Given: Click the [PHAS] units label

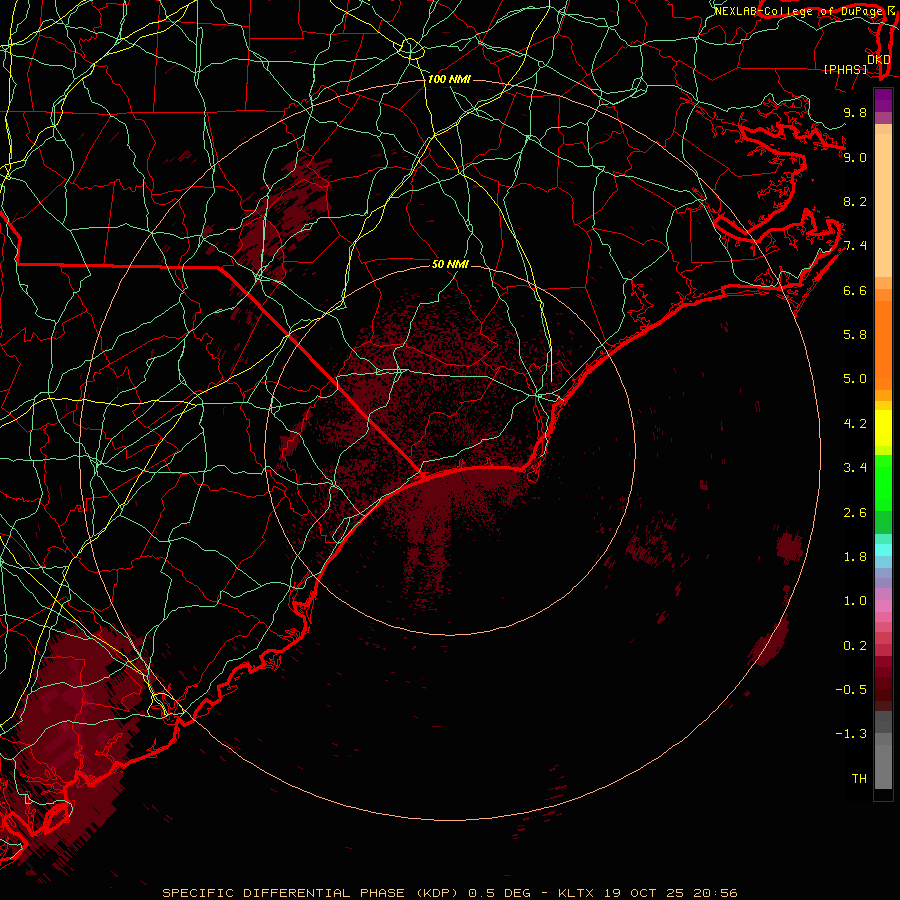Looking at the screenshot, I should pyautogui.click(x=845, y=69).
